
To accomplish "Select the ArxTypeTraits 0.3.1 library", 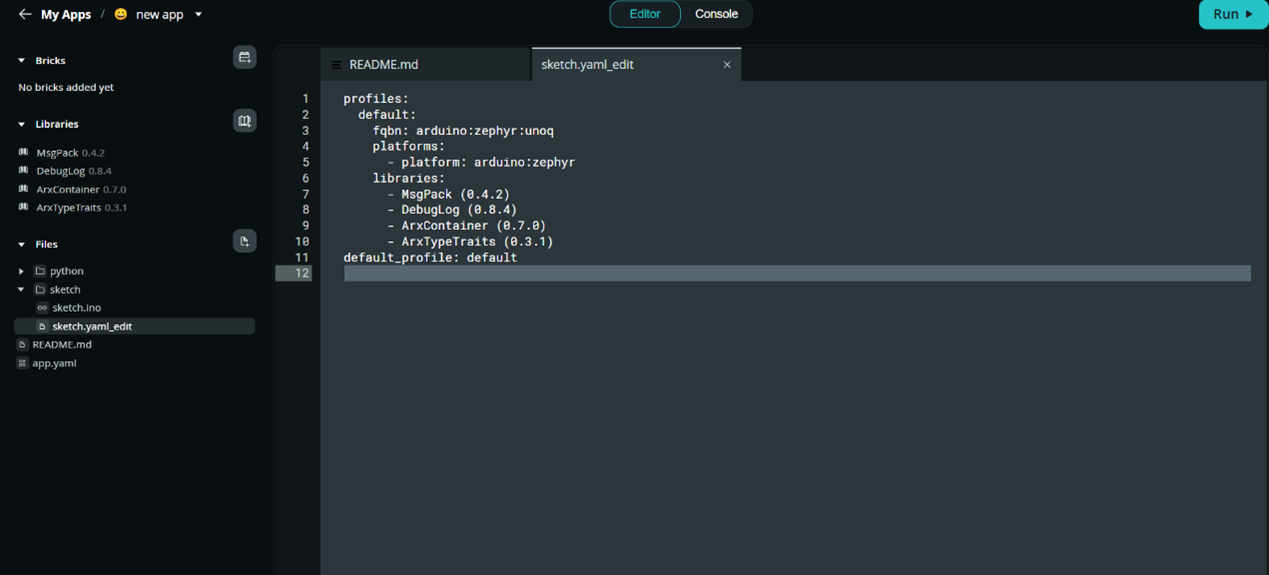I will (81, 208).
